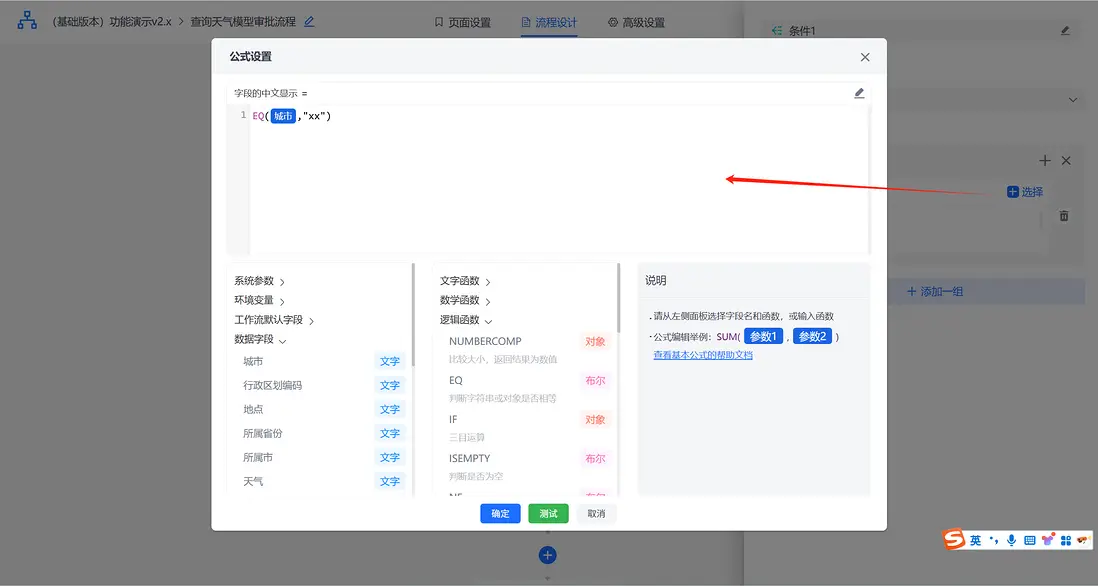The height and width of the screenshot is (586, 1098).
Task: Expand the 文字函数 group
Action: 465,281
